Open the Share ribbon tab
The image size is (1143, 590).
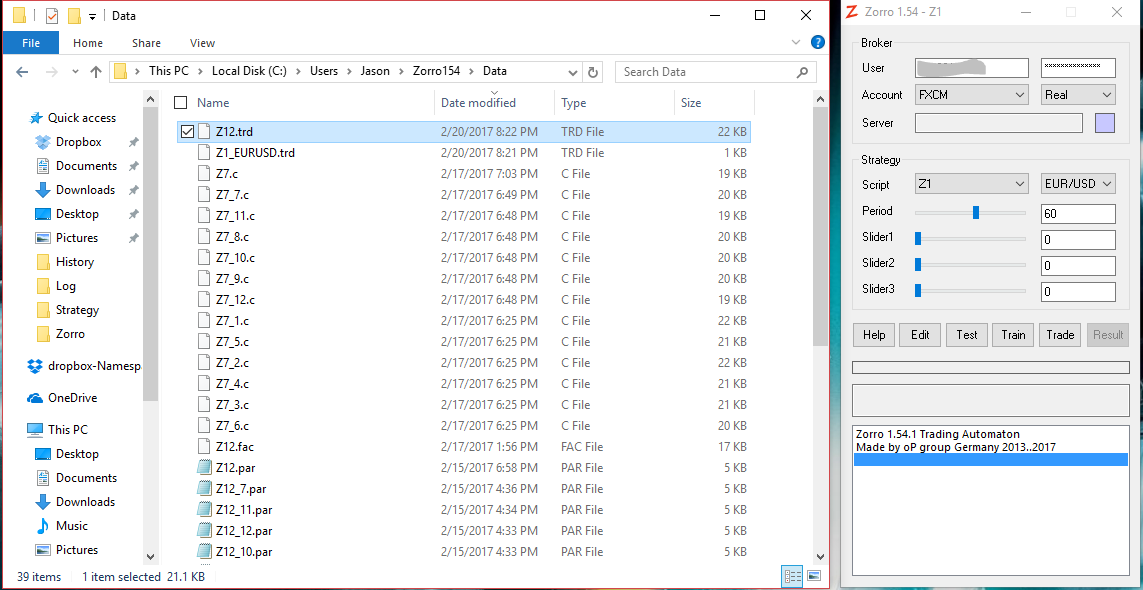click(x=146, y=43)
